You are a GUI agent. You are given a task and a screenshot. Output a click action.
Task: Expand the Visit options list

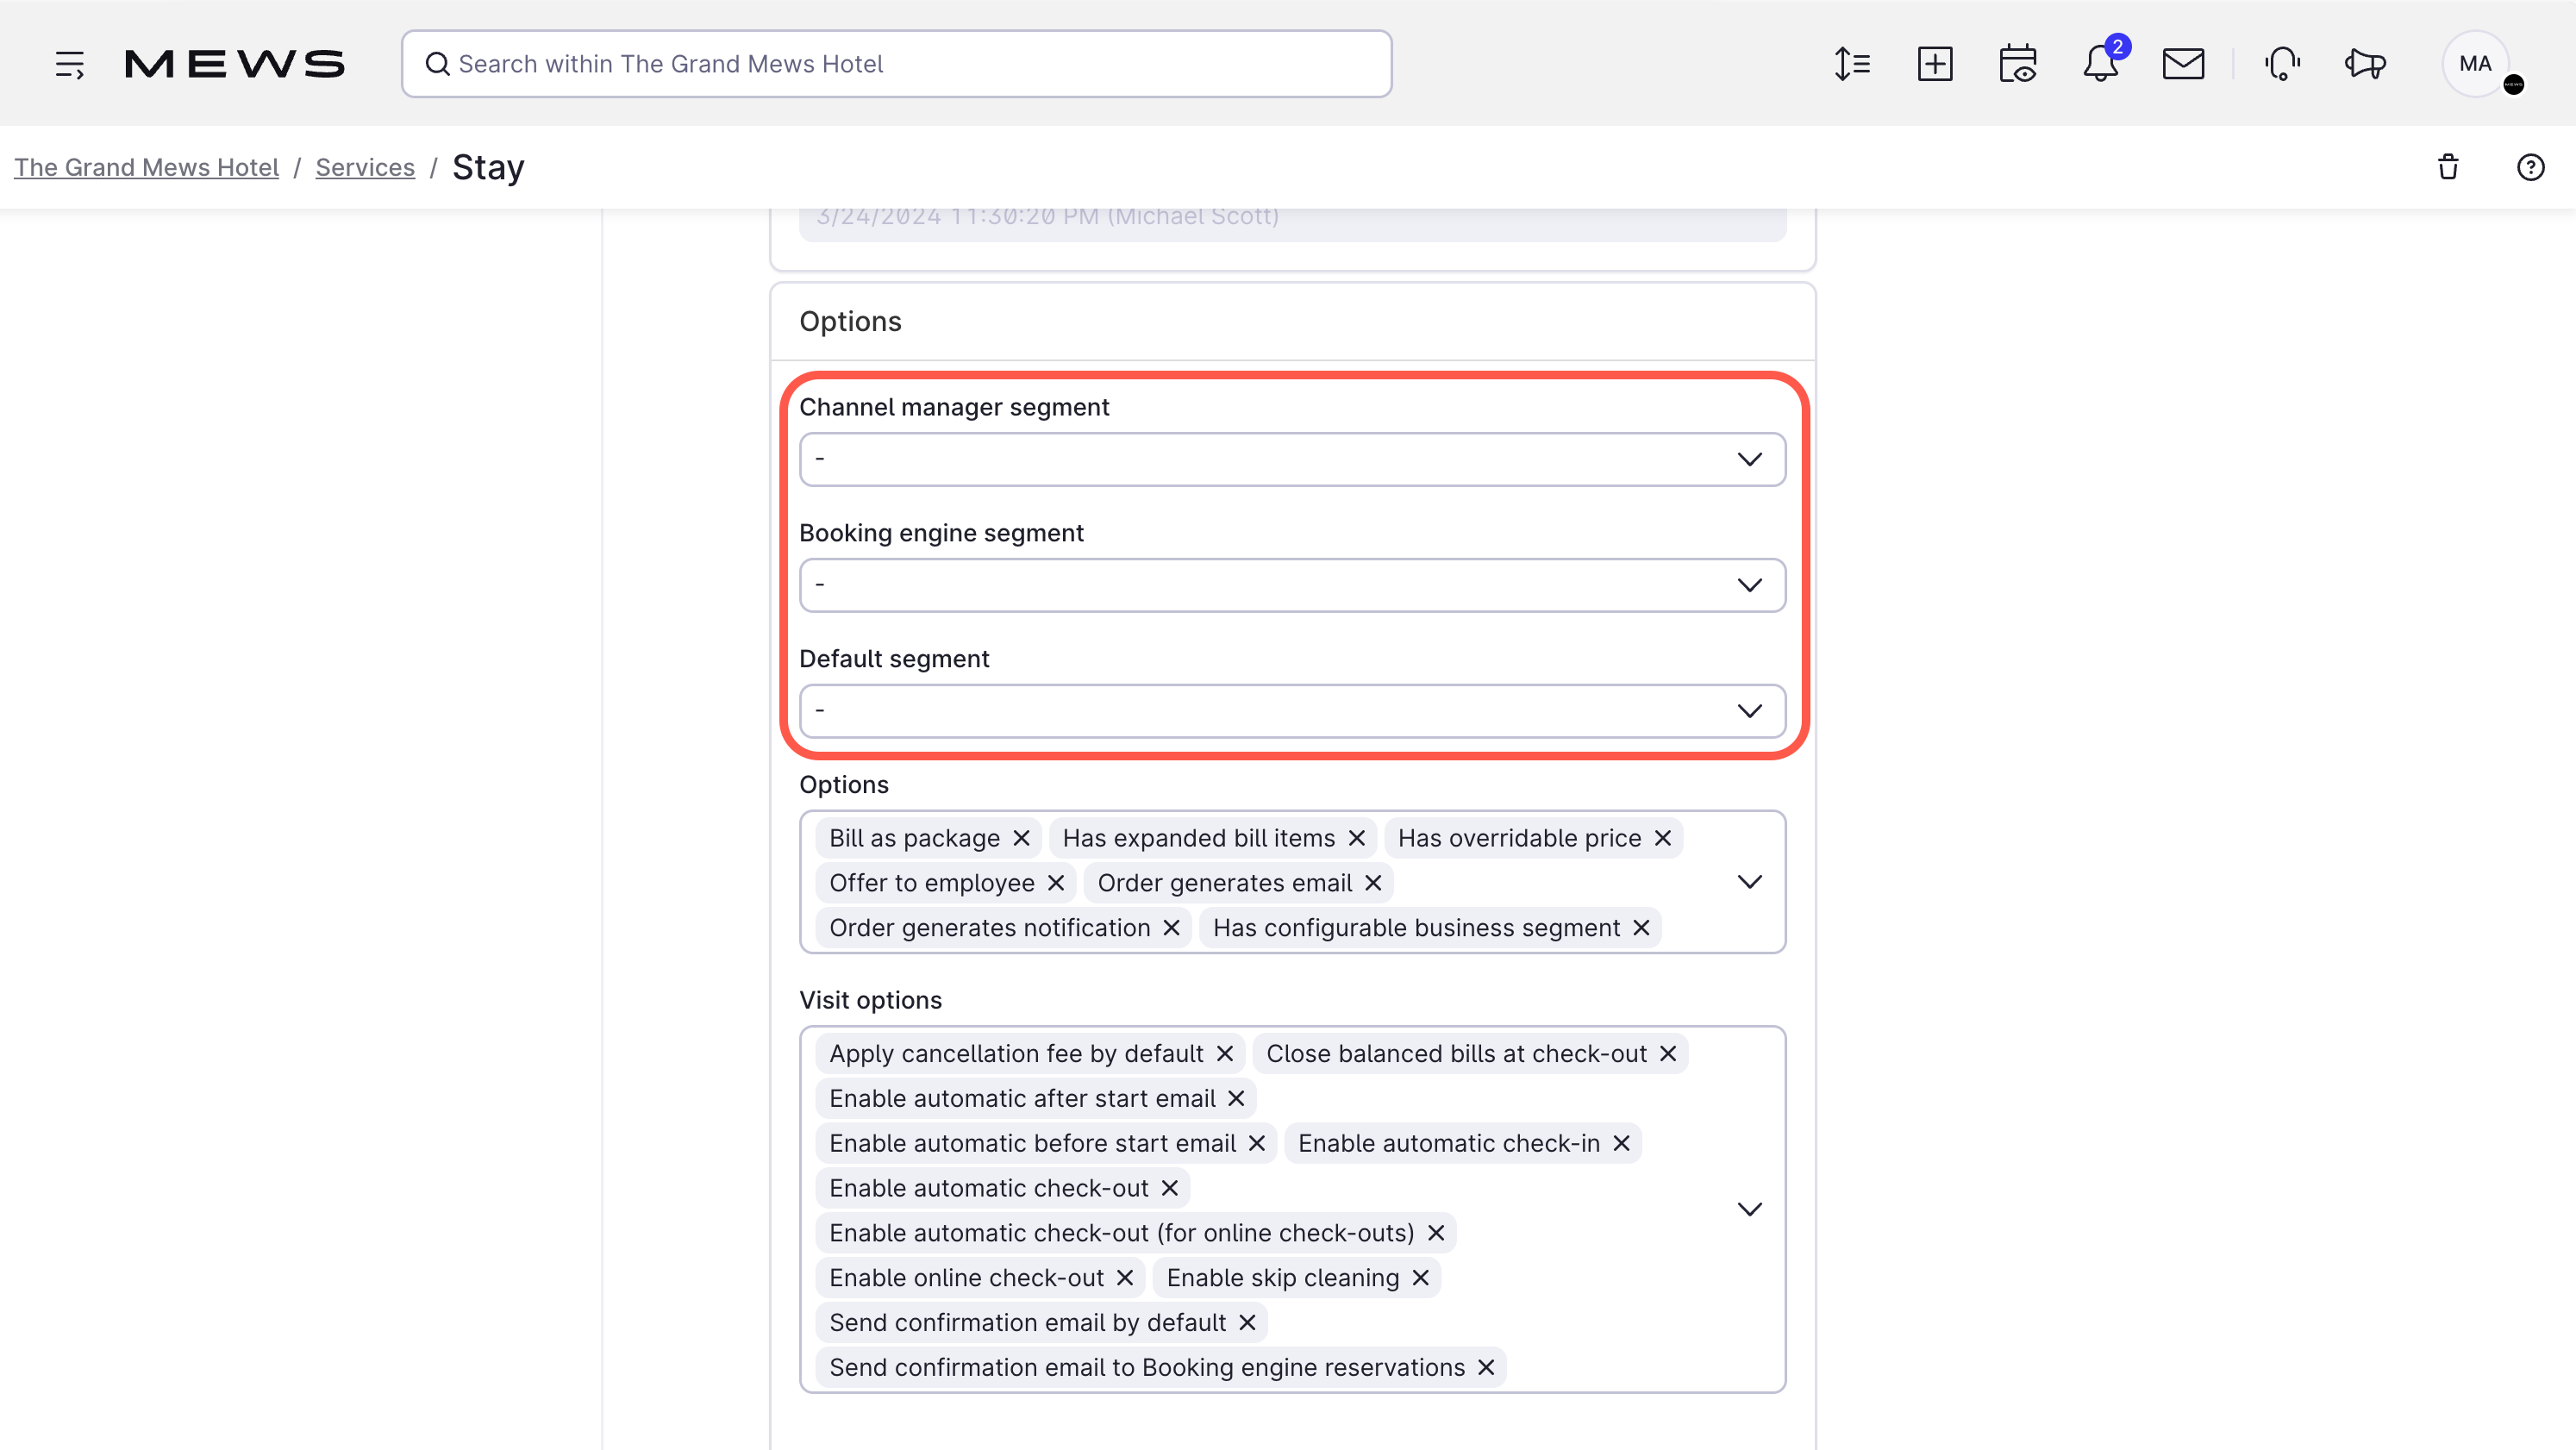(x=1750, y=1208)
